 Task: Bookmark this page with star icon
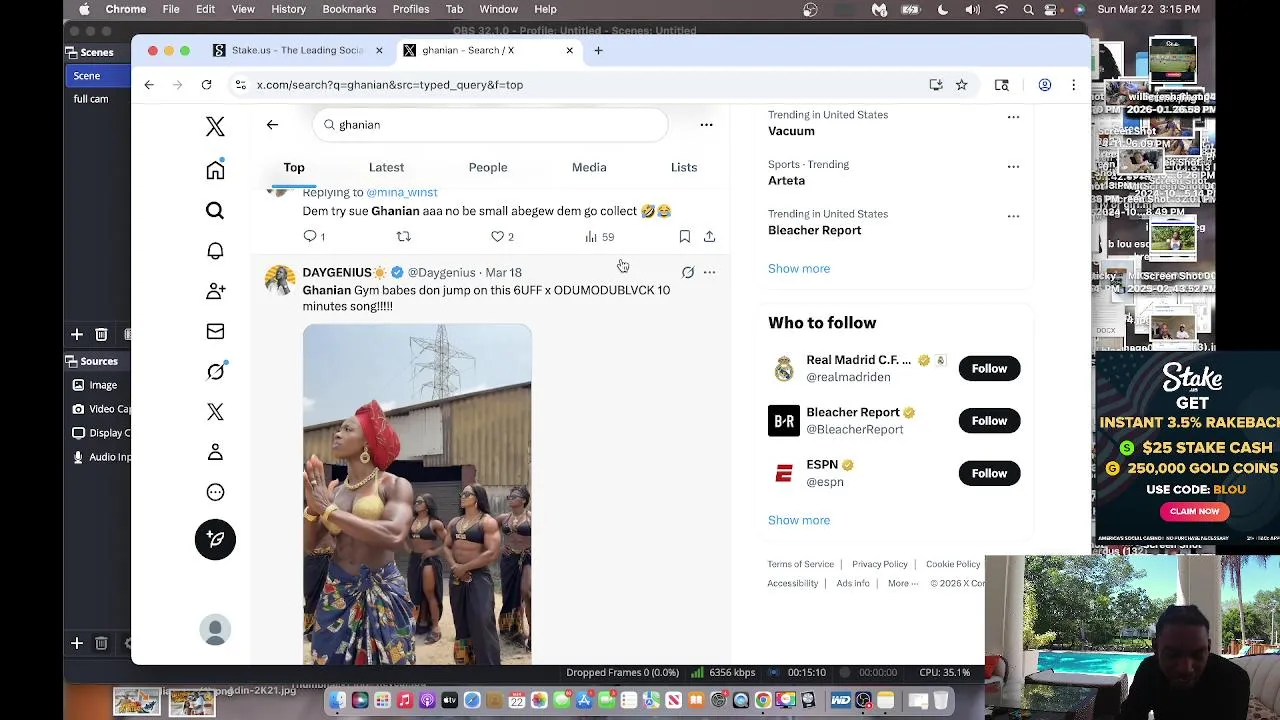coord(961,85)
